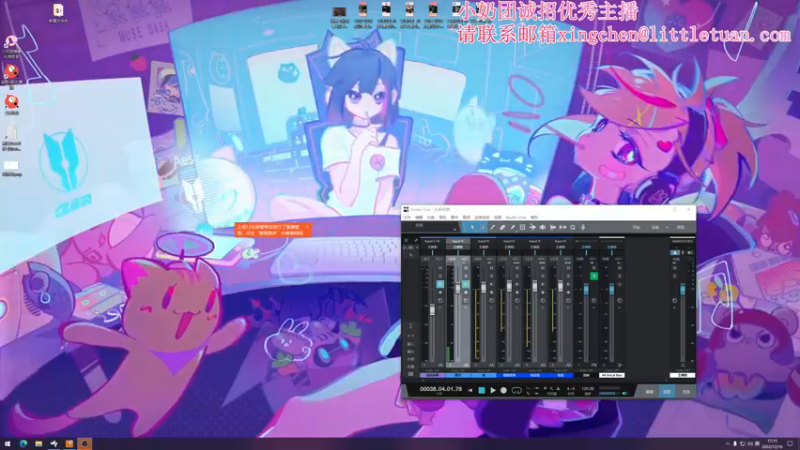Click the FX icon on the bus channel
The height and width of the screenshot is (450, 800).
coord(594,365)
